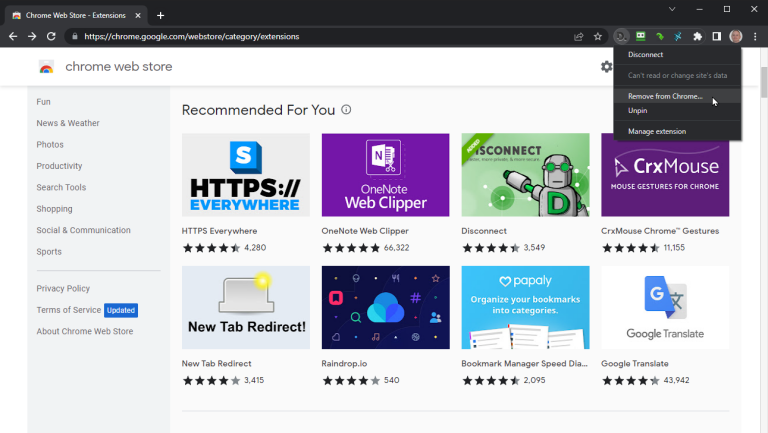The image size is (768, 433).
Task: Open the blue crossed-arrows extension icon
Action: (x=678, y=36)
